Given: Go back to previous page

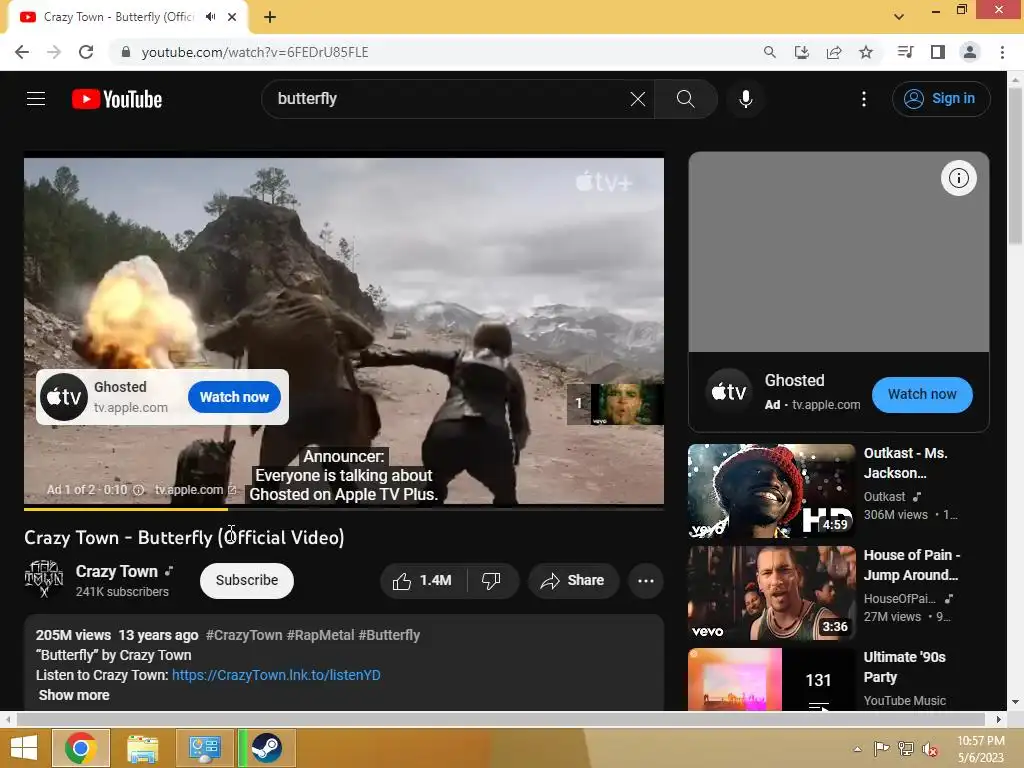Looking at the screenshot, I should pyautogui.click(x=22, y=52).
